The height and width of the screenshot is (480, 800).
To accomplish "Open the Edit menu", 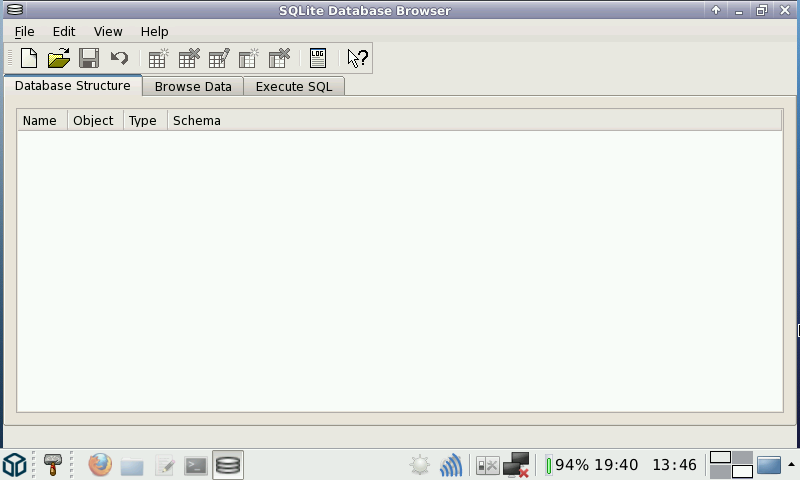I will click(x=64, y=32).
